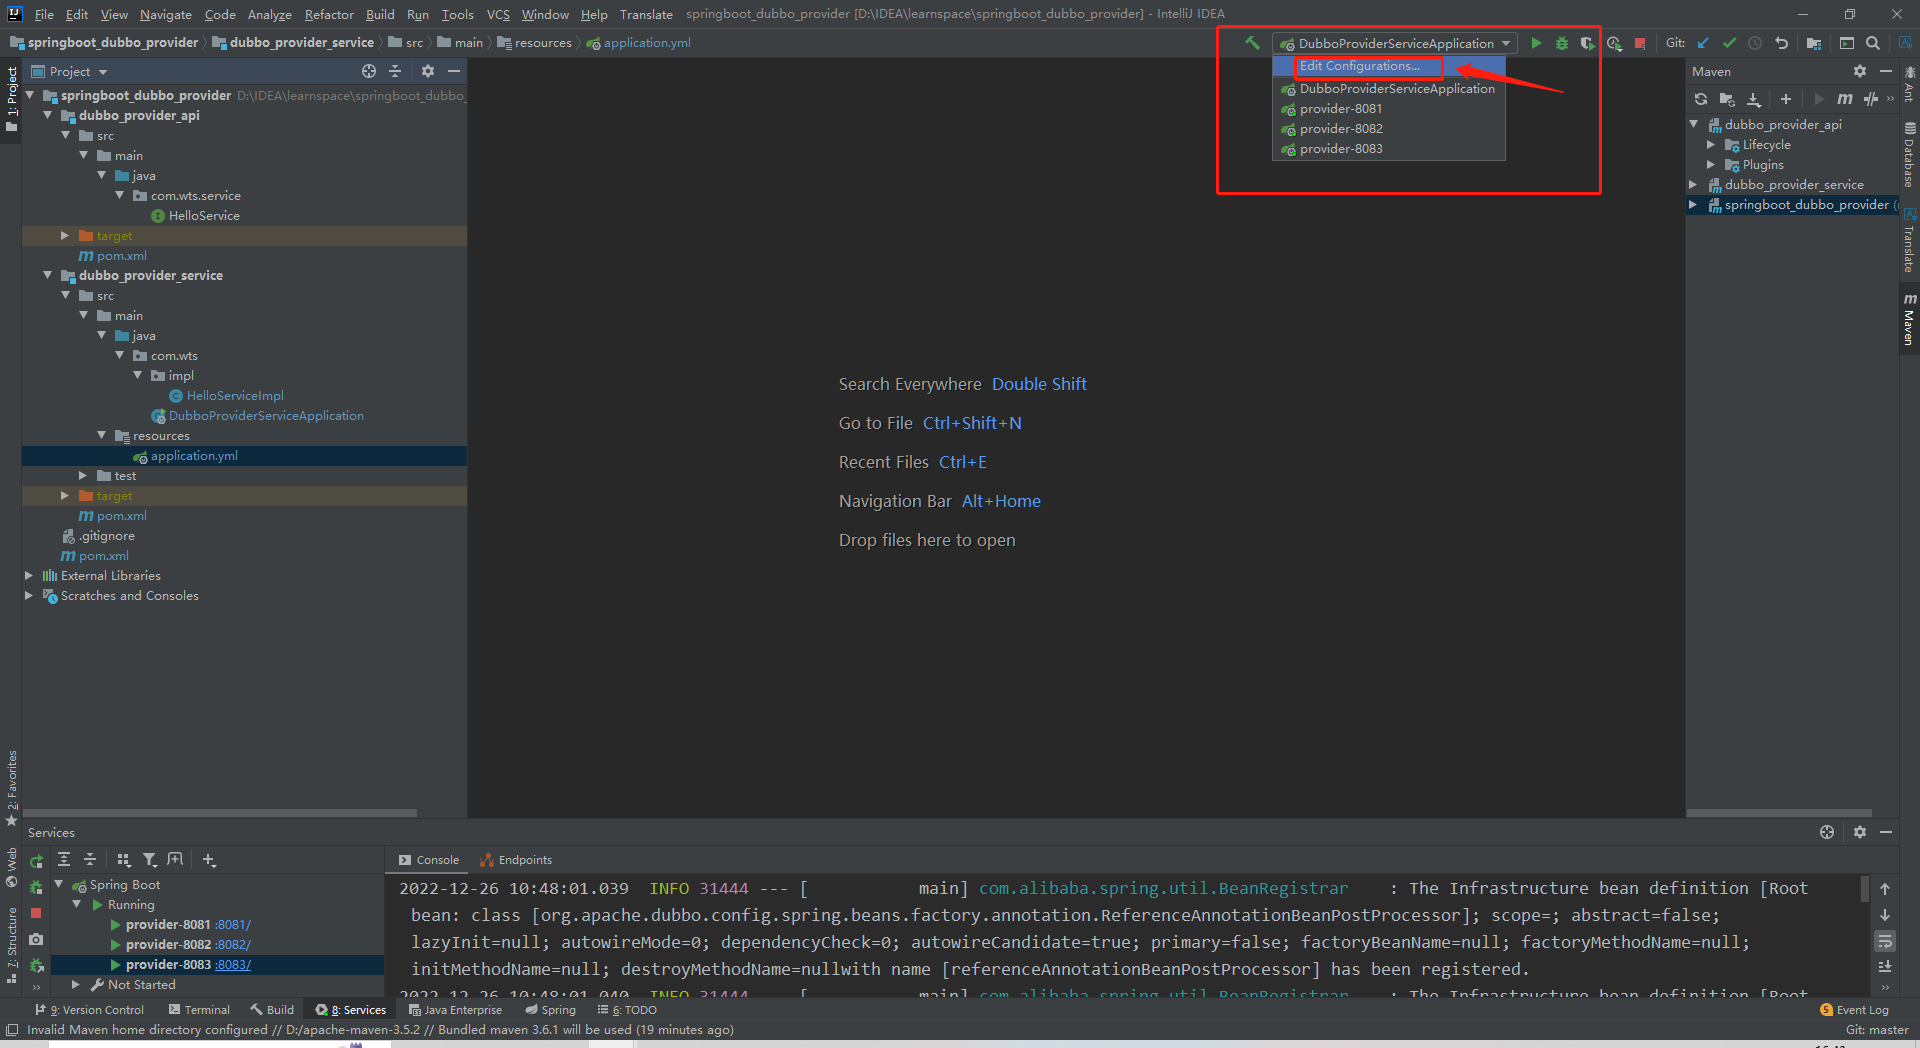Click the Services Add Service plus icon

coord(209,859)
